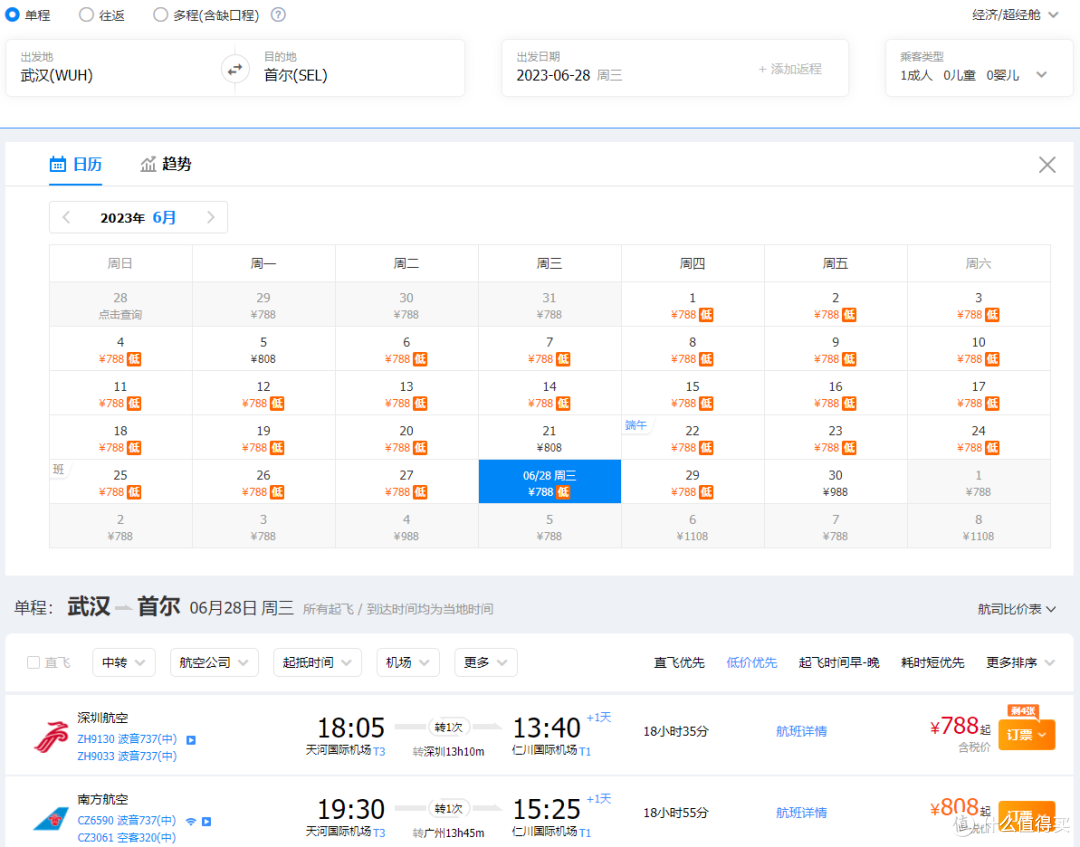This screenshot has height=847, width=1080.
Task: Select June 10 in calendar
Action: click(979, 348)
